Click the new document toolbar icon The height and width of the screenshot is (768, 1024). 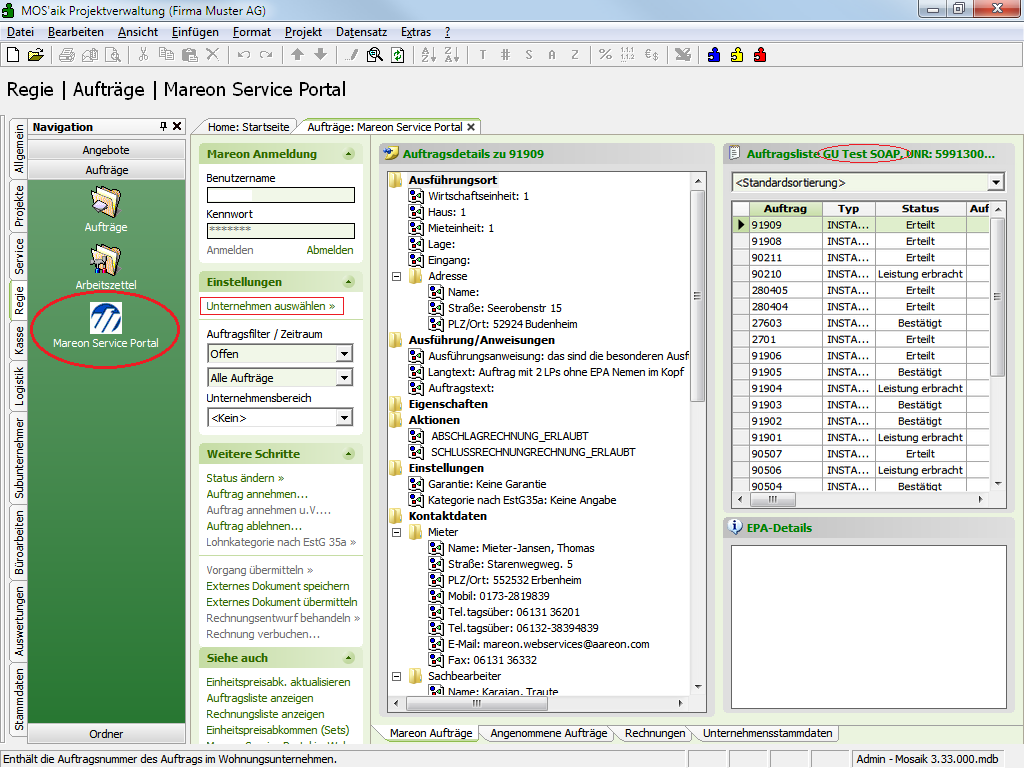coord(13,54)
